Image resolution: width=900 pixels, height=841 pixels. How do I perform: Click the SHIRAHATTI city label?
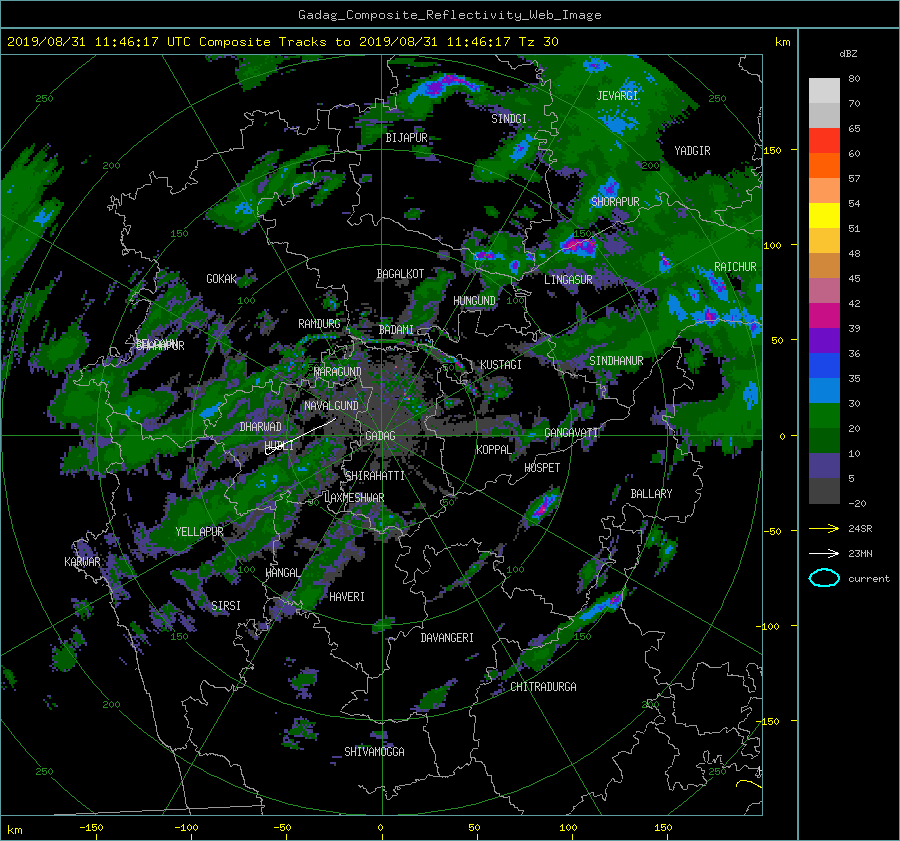click(375, 476)
